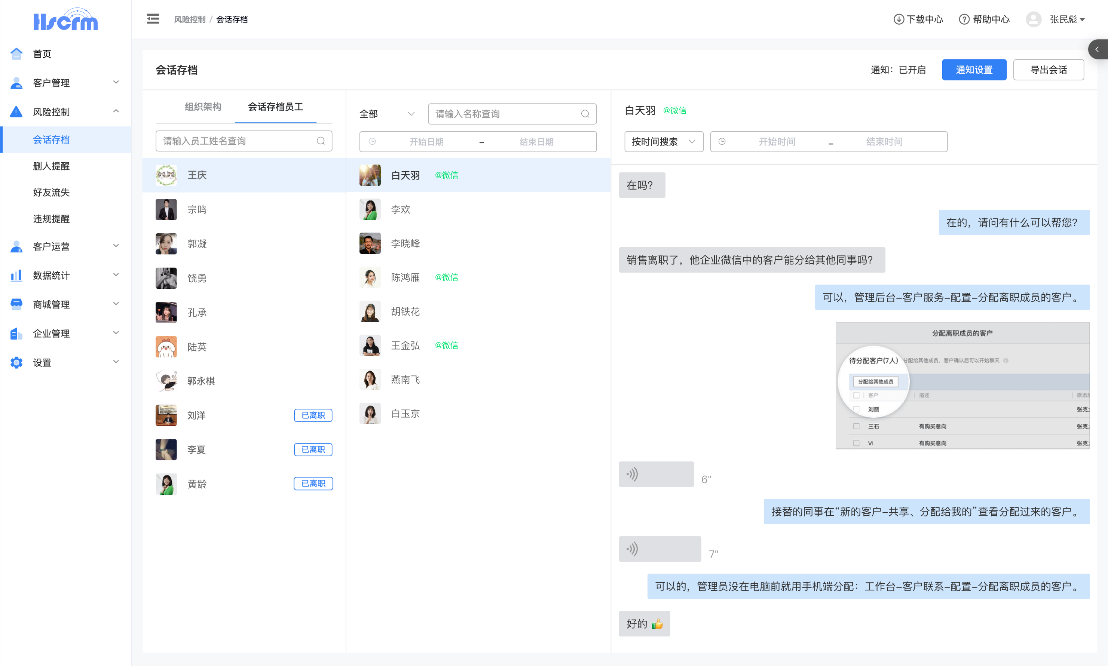Open the 按时间搜索 dropdown

(x=664, y=142)
